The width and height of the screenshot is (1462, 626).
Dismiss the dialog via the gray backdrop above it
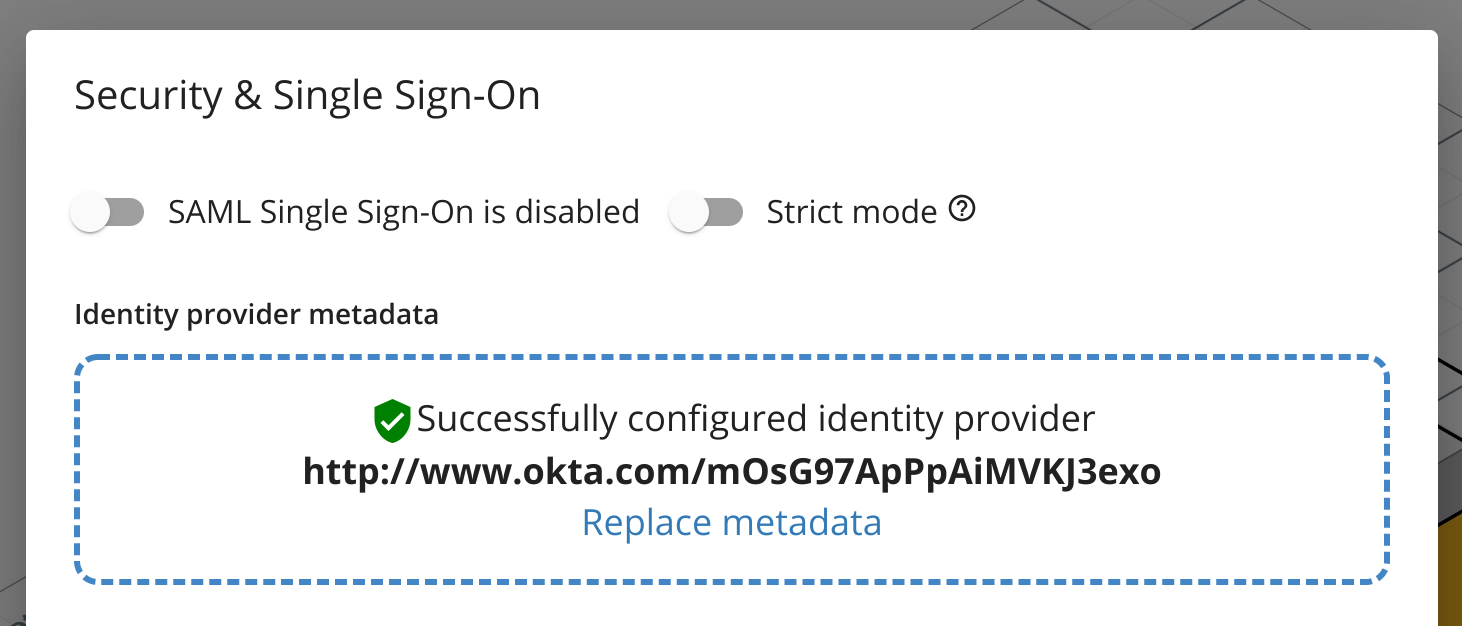tap(731, 14)
